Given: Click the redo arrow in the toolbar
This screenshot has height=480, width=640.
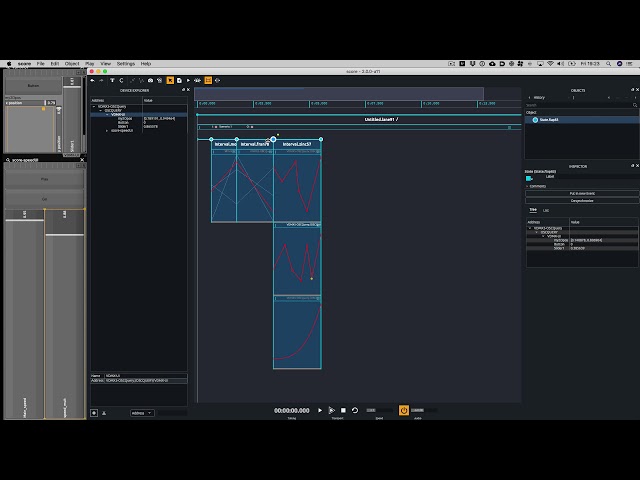Looking at the screenshot, I should (102, 80).
